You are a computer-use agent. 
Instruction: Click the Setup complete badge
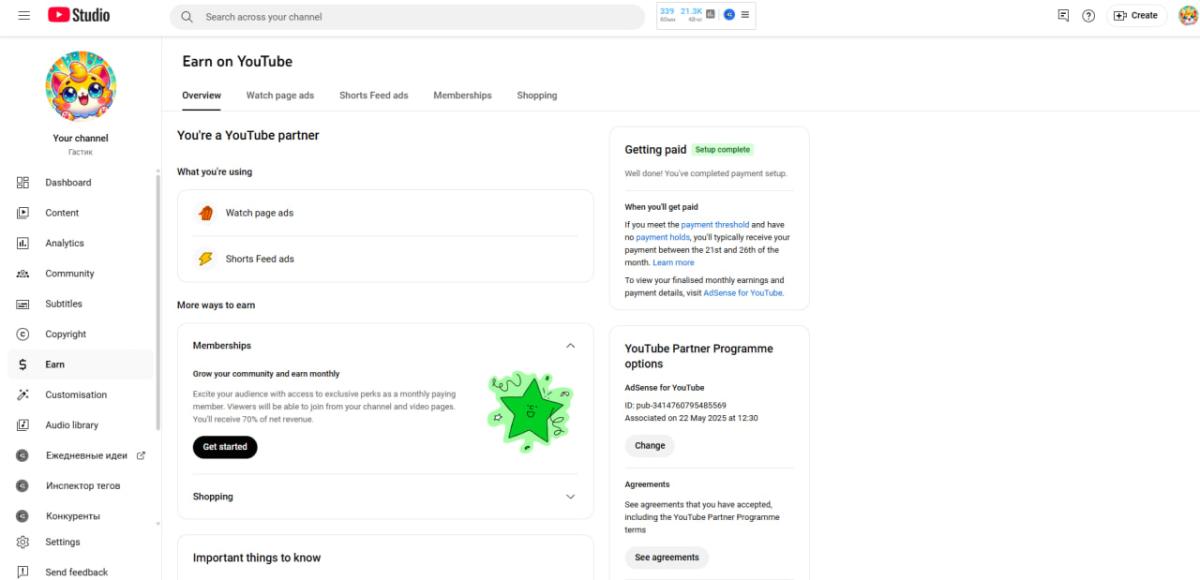(x=722, y=150)
